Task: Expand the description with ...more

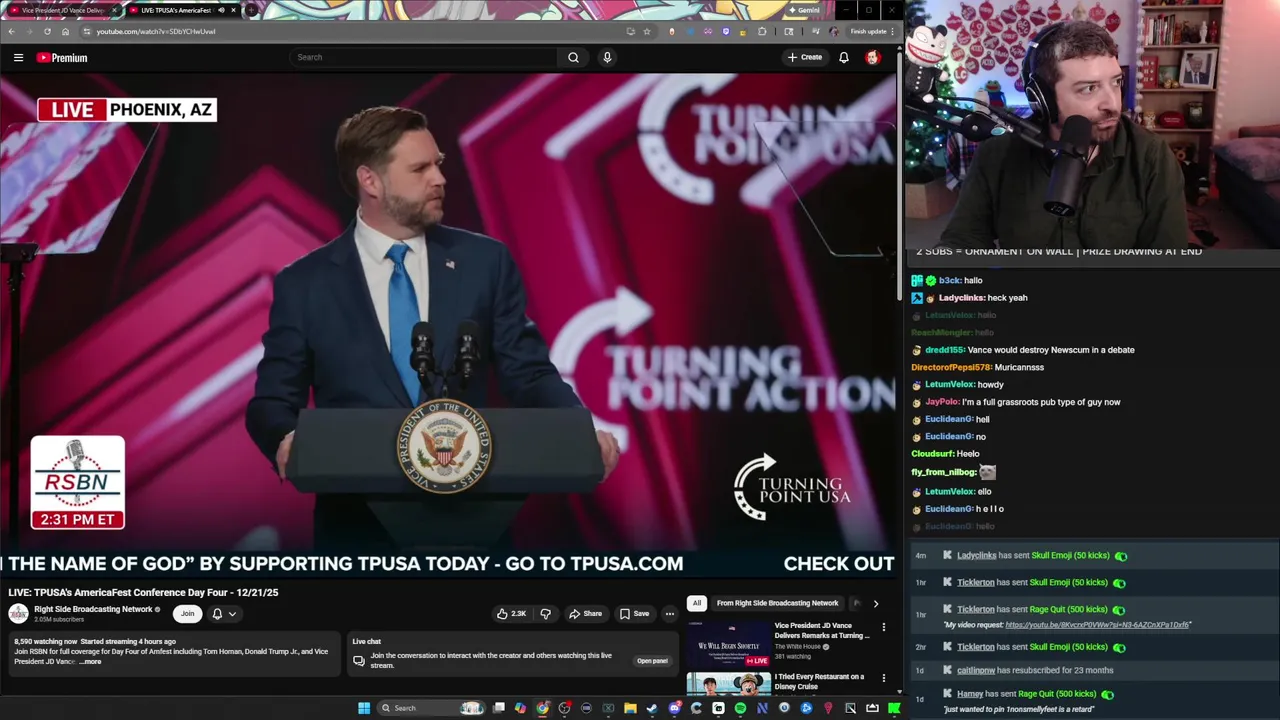Action: (x=91, y=662)
